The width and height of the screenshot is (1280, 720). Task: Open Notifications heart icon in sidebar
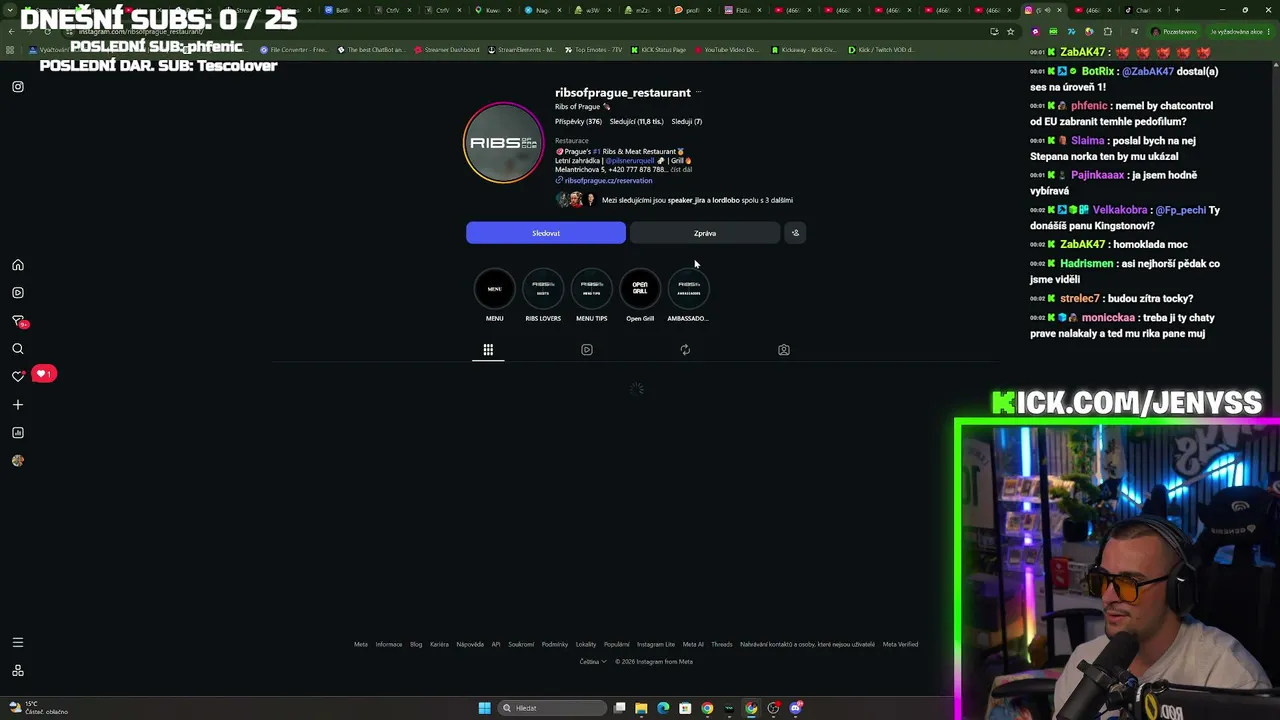[x=18, y=376]
